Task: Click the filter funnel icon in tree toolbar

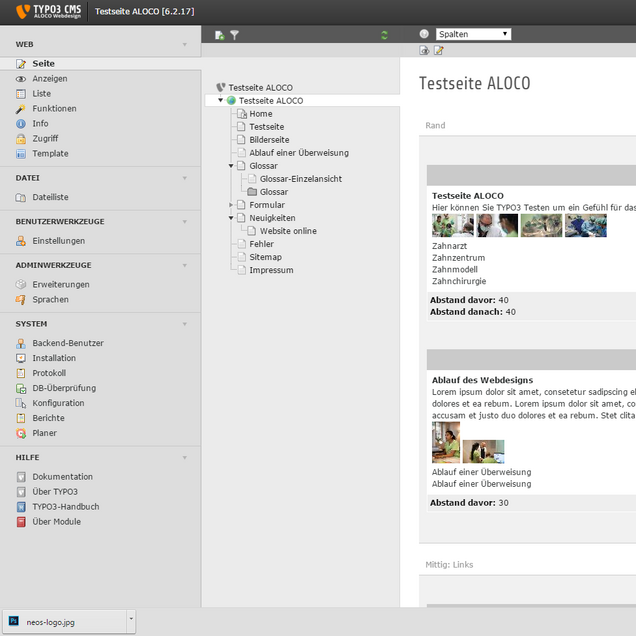Action: 234,35
